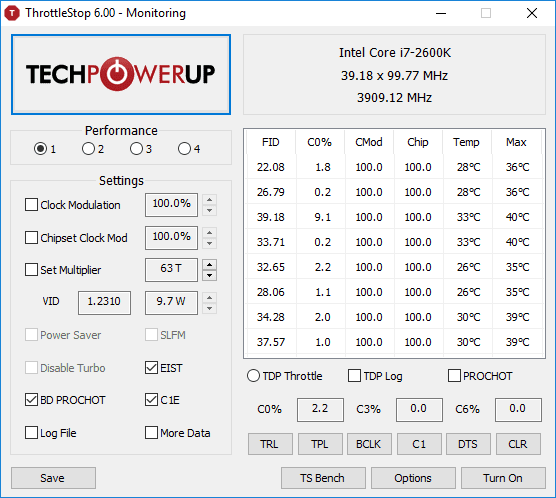Uncheck the C1E checkbox

tap(151, 400)
